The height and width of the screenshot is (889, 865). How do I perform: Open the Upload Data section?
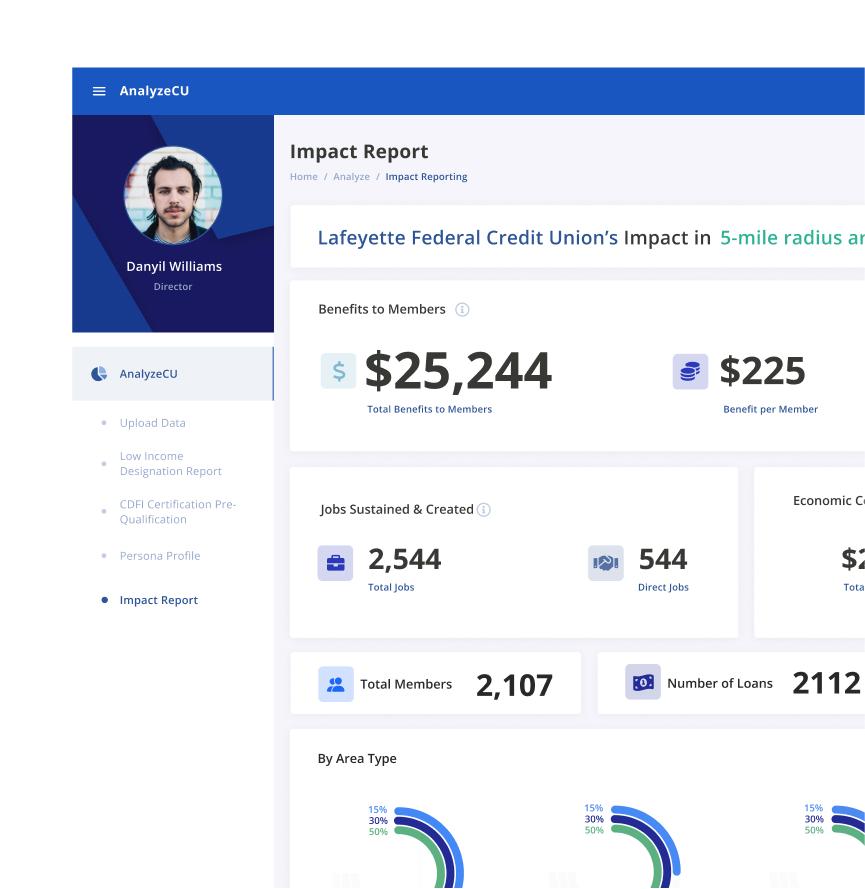[x=152, y=423]
